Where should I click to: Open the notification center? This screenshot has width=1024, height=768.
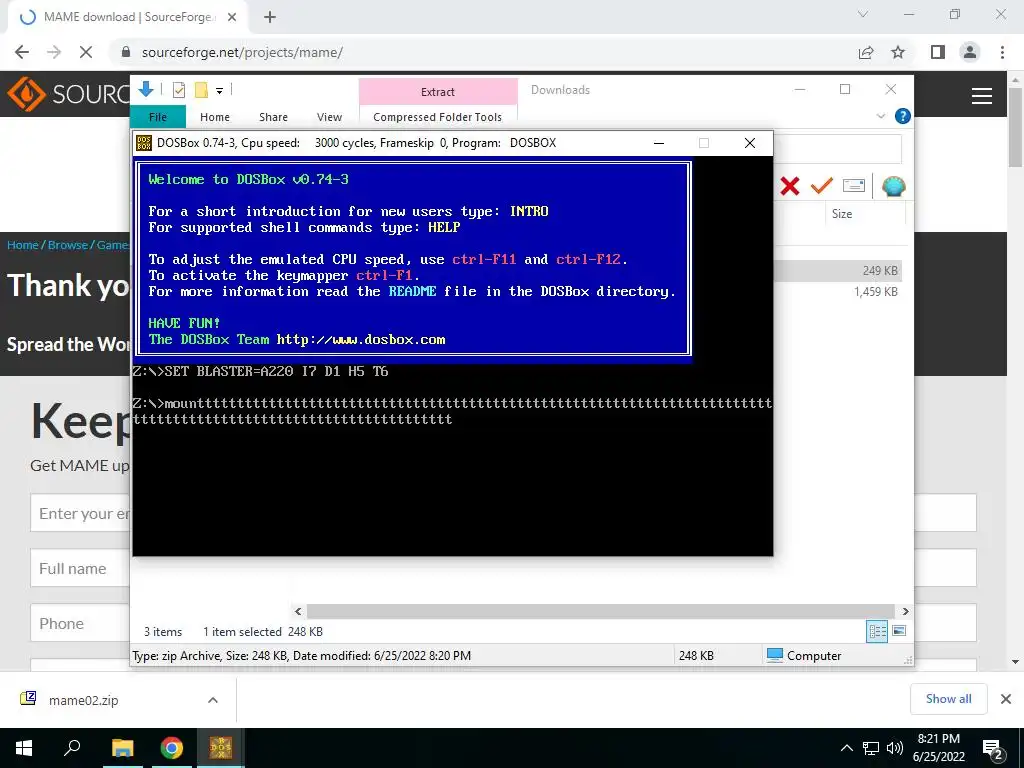[x=993, y=748]
